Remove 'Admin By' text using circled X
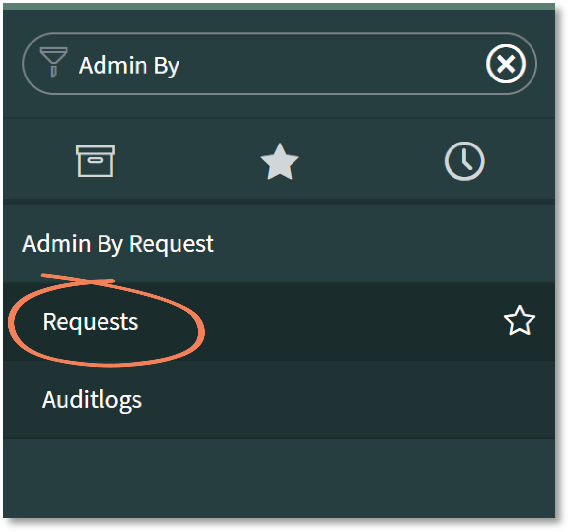569x532 pixels. 506,64
